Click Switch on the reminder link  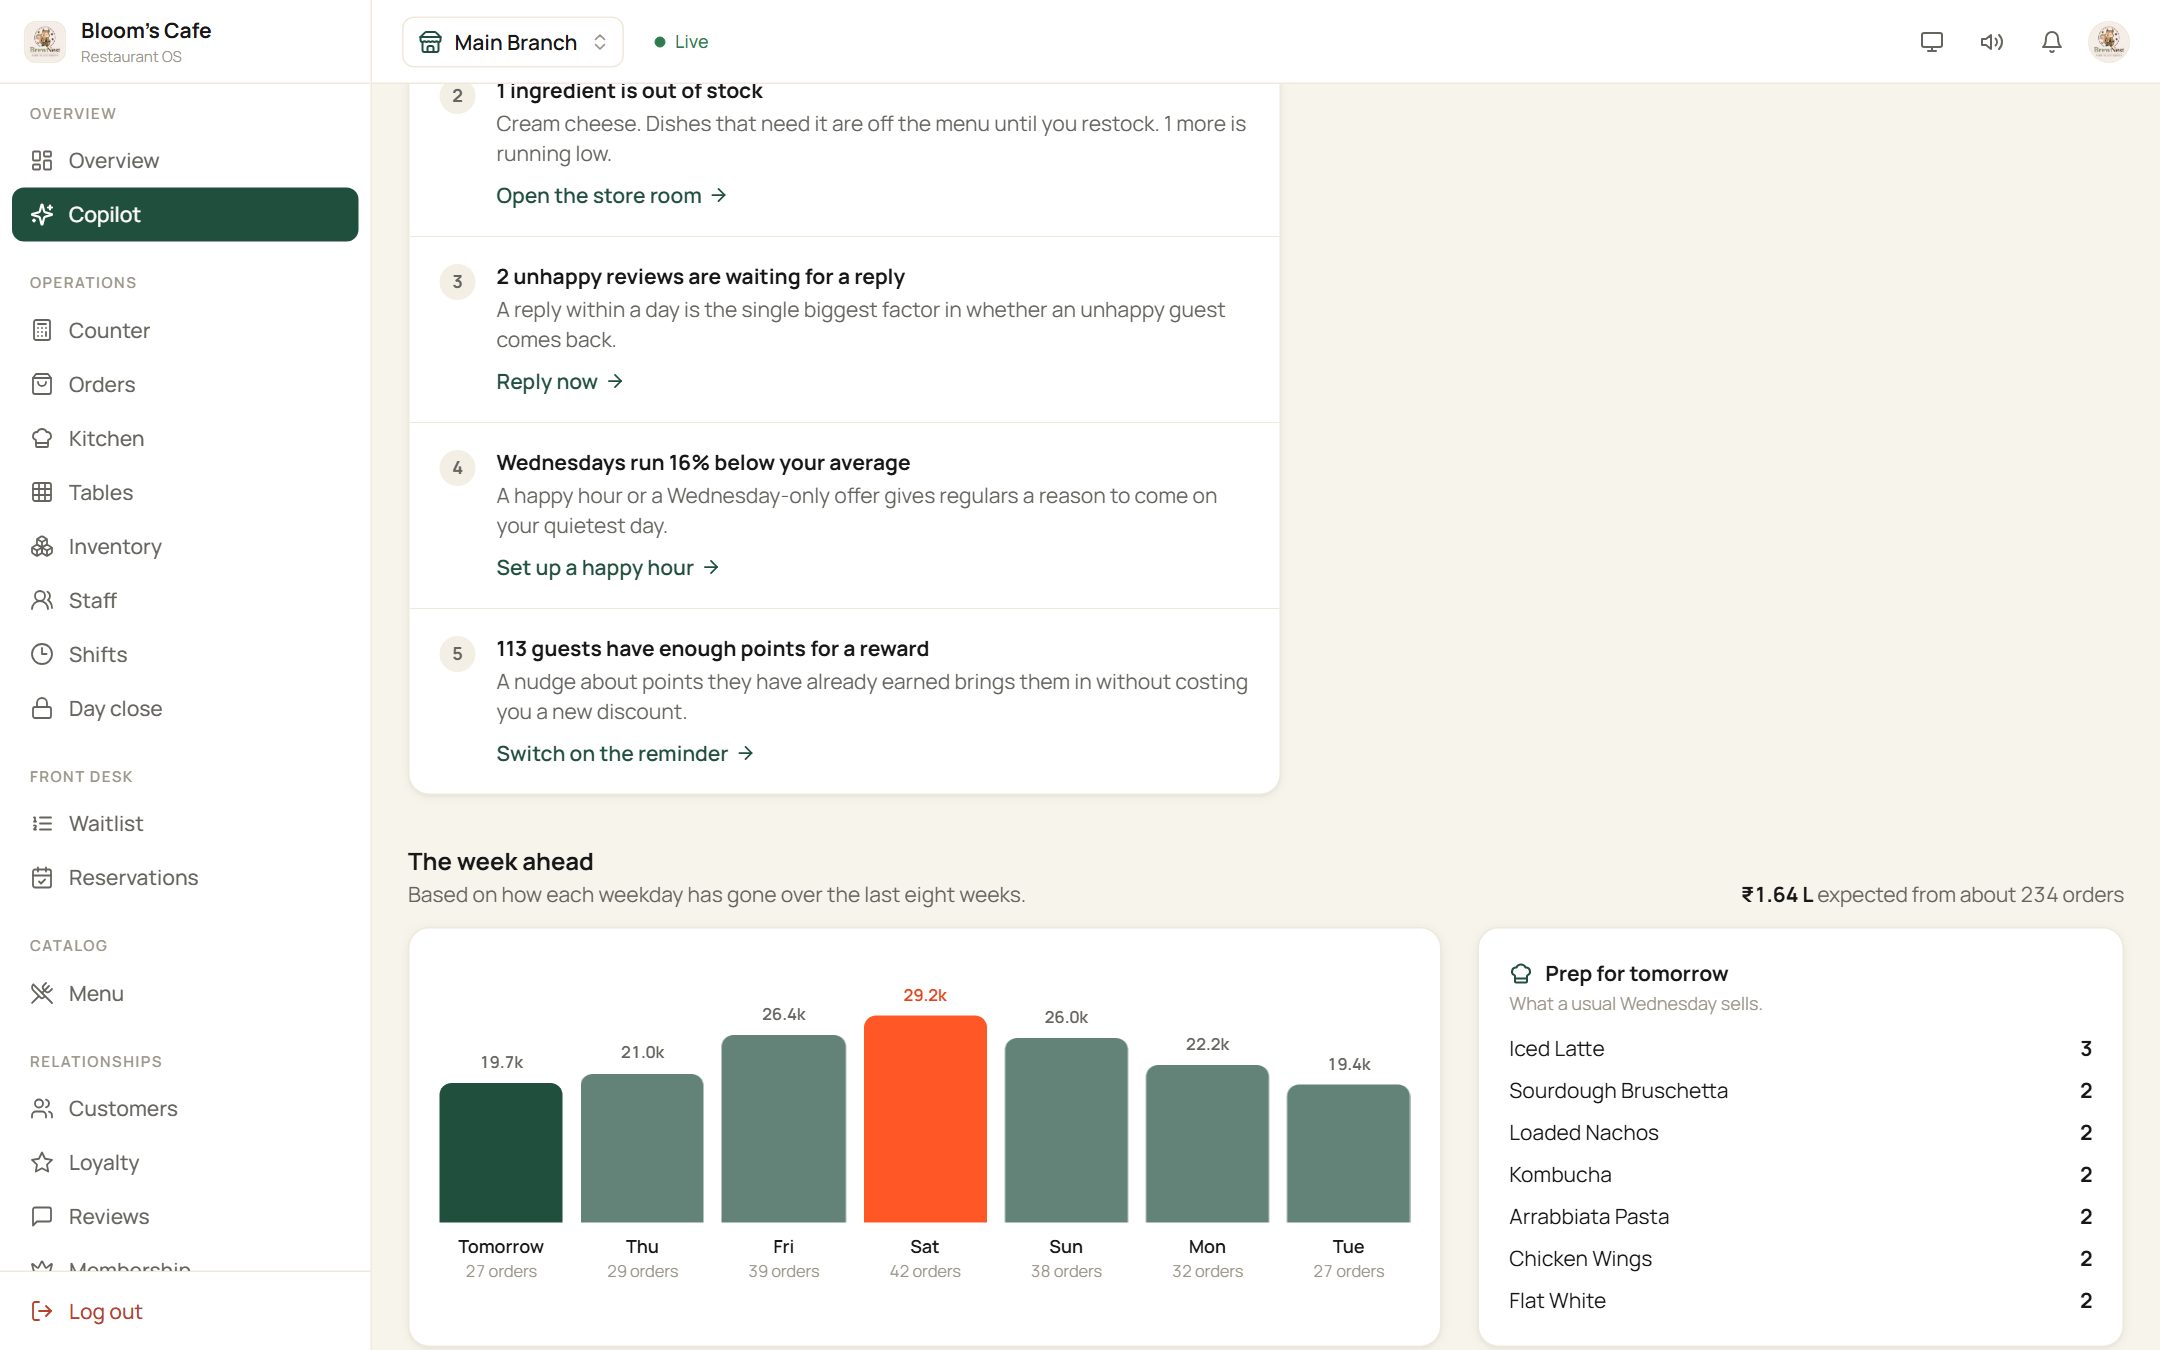(x=625, y=754)
